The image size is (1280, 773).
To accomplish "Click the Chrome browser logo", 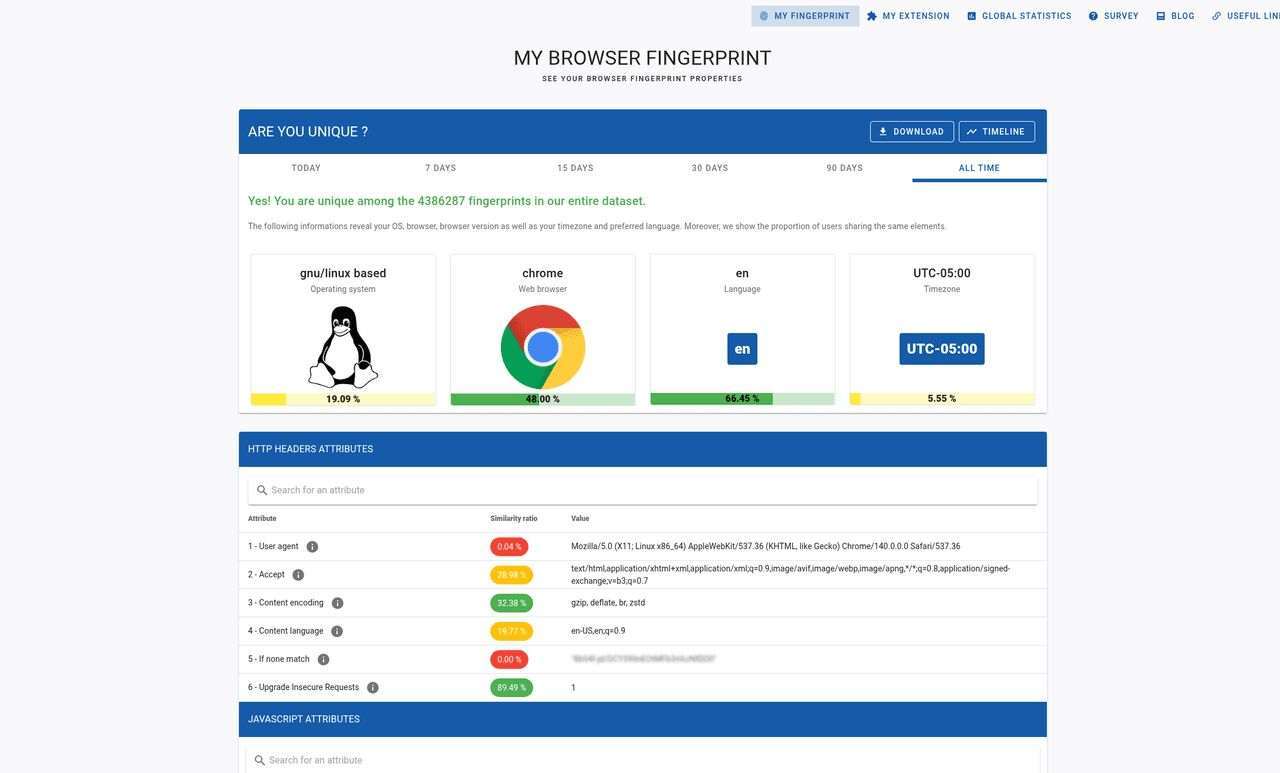I will [x=543, y=347].
